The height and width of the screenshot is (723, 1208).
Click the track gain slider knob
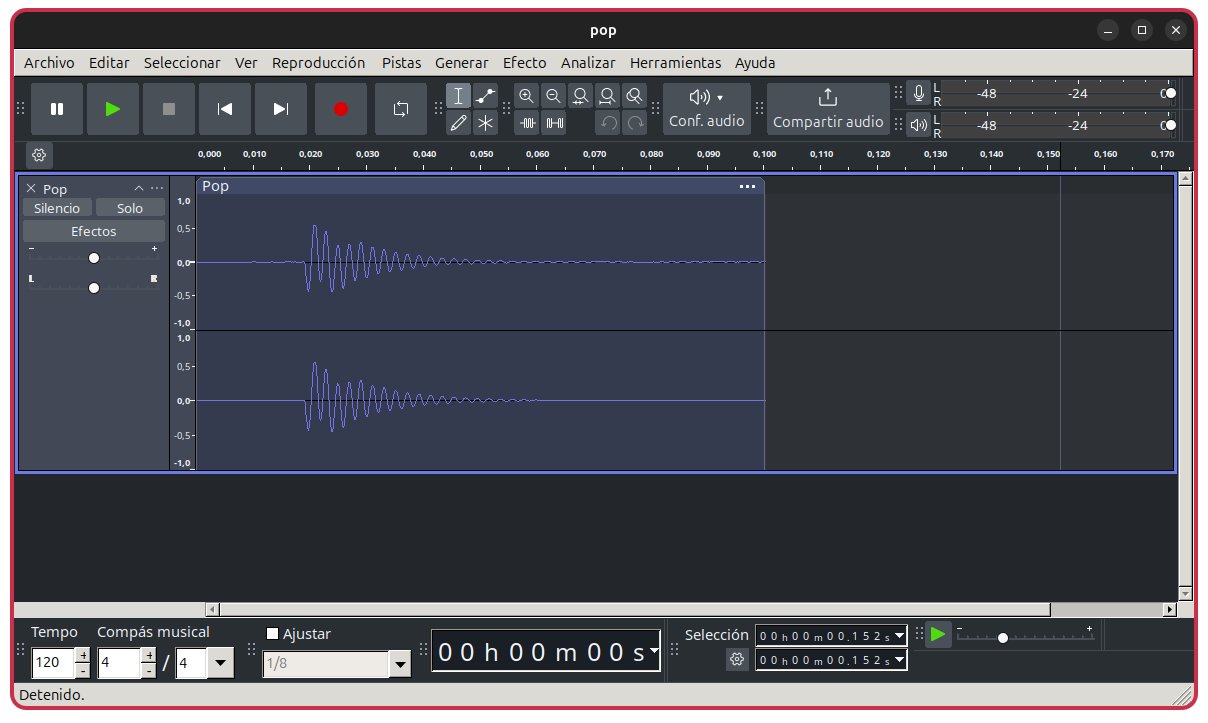(94, 258)
